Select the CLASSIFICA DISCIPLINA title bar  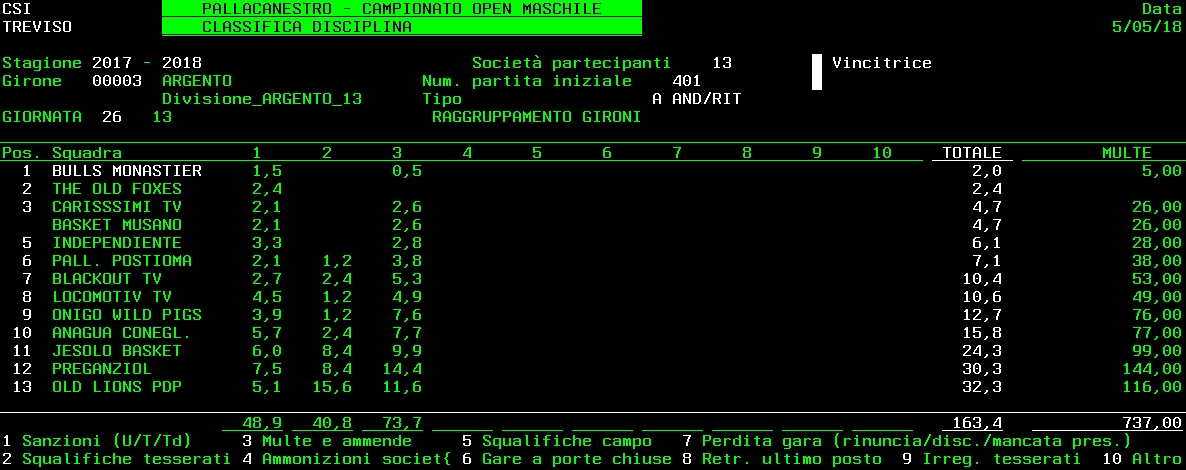click(x=401, y=27)
